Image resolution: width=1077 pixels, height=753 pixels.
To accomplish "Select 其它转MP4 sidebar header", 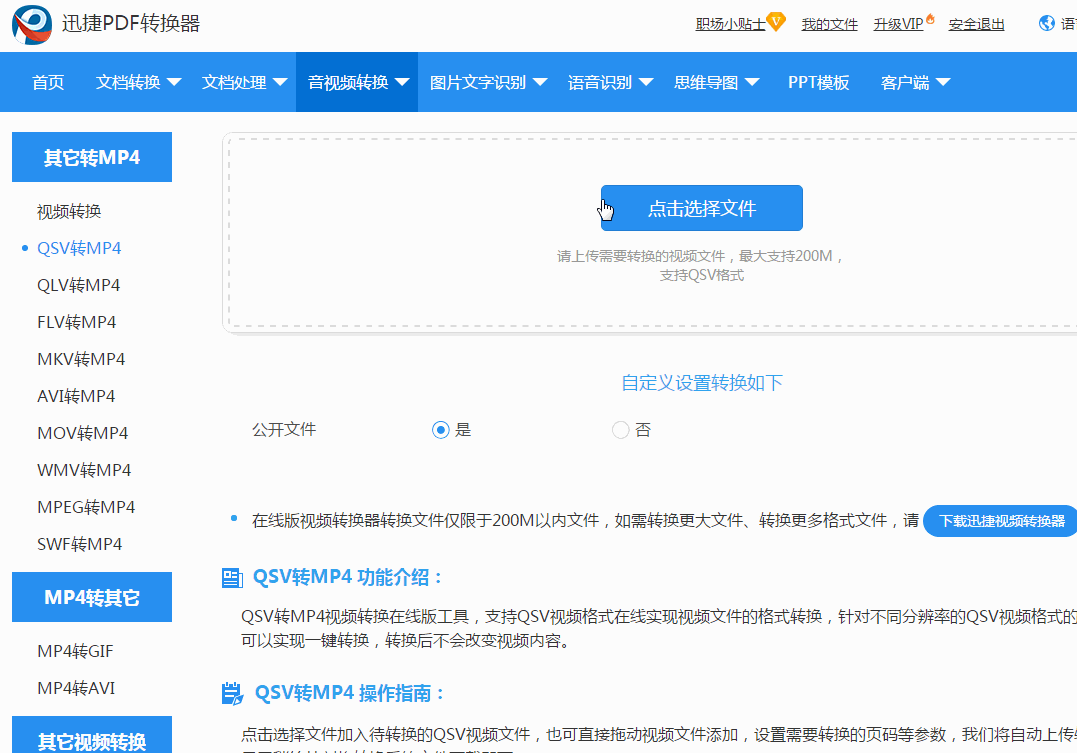I will [x=92, y=157].
